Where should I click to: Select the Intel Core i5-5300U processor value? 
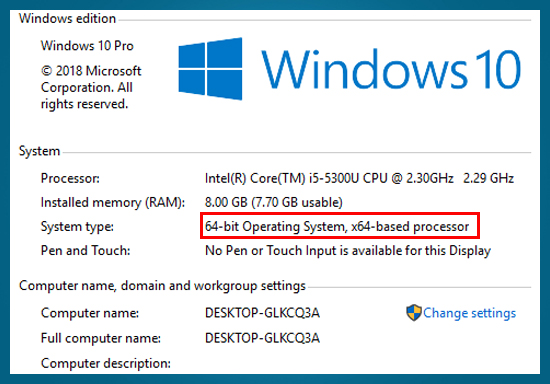coord(359,178)
